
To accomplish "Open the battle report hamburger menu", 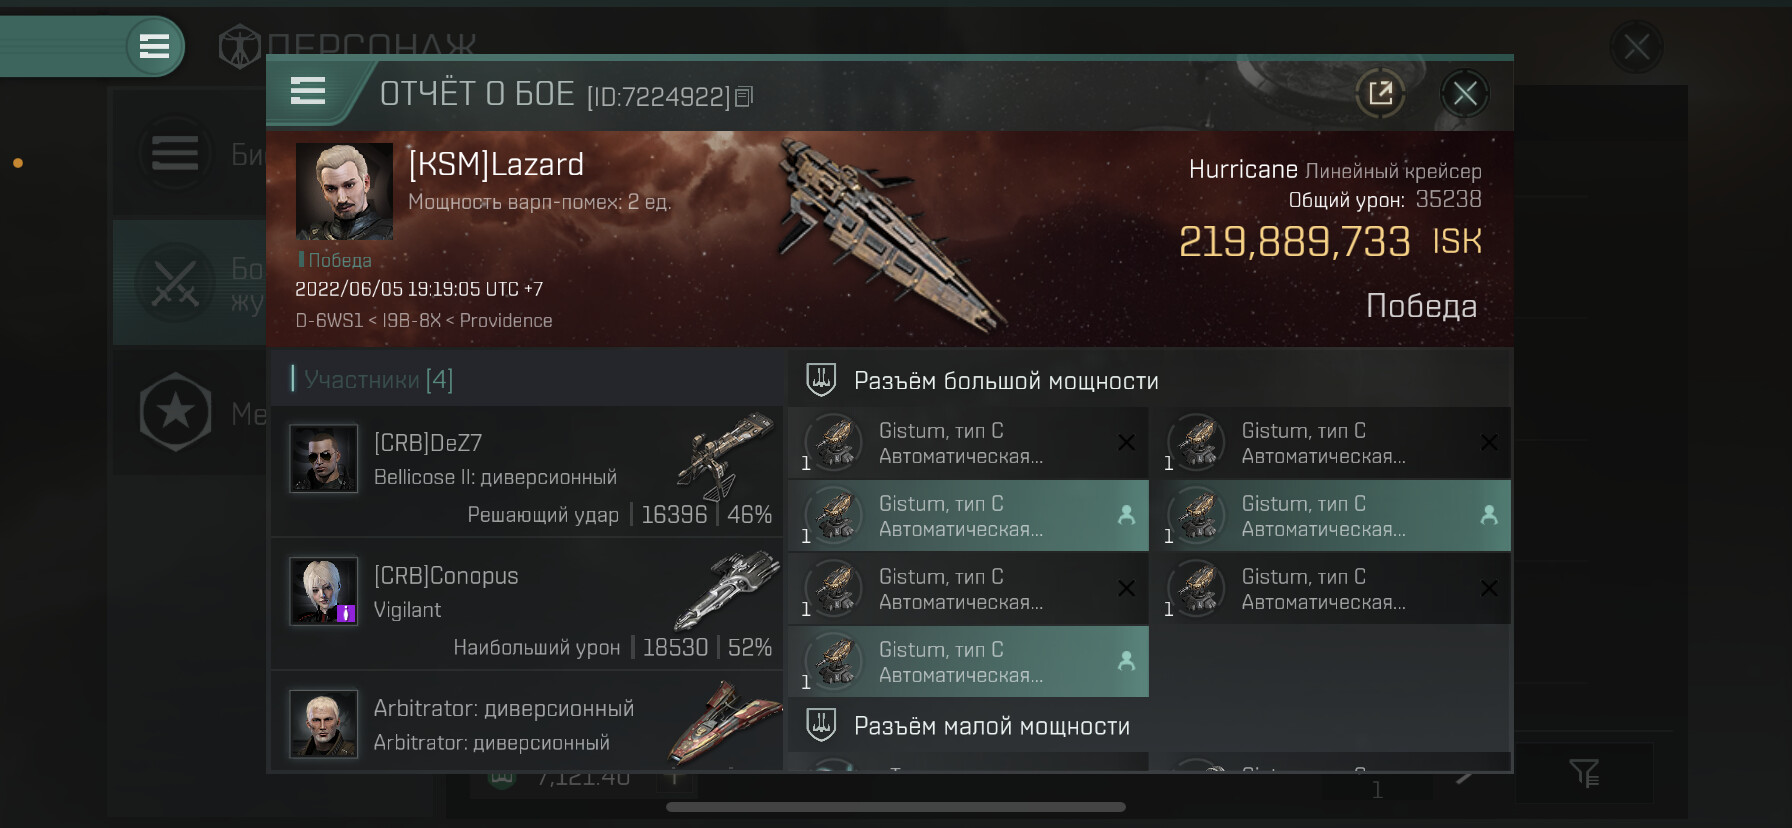I will point(308,92).
